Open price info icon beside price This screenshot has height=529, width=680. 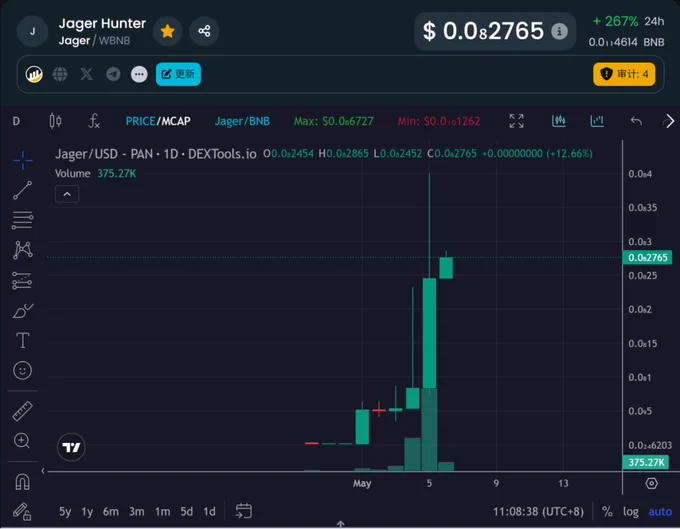[559, 31]
